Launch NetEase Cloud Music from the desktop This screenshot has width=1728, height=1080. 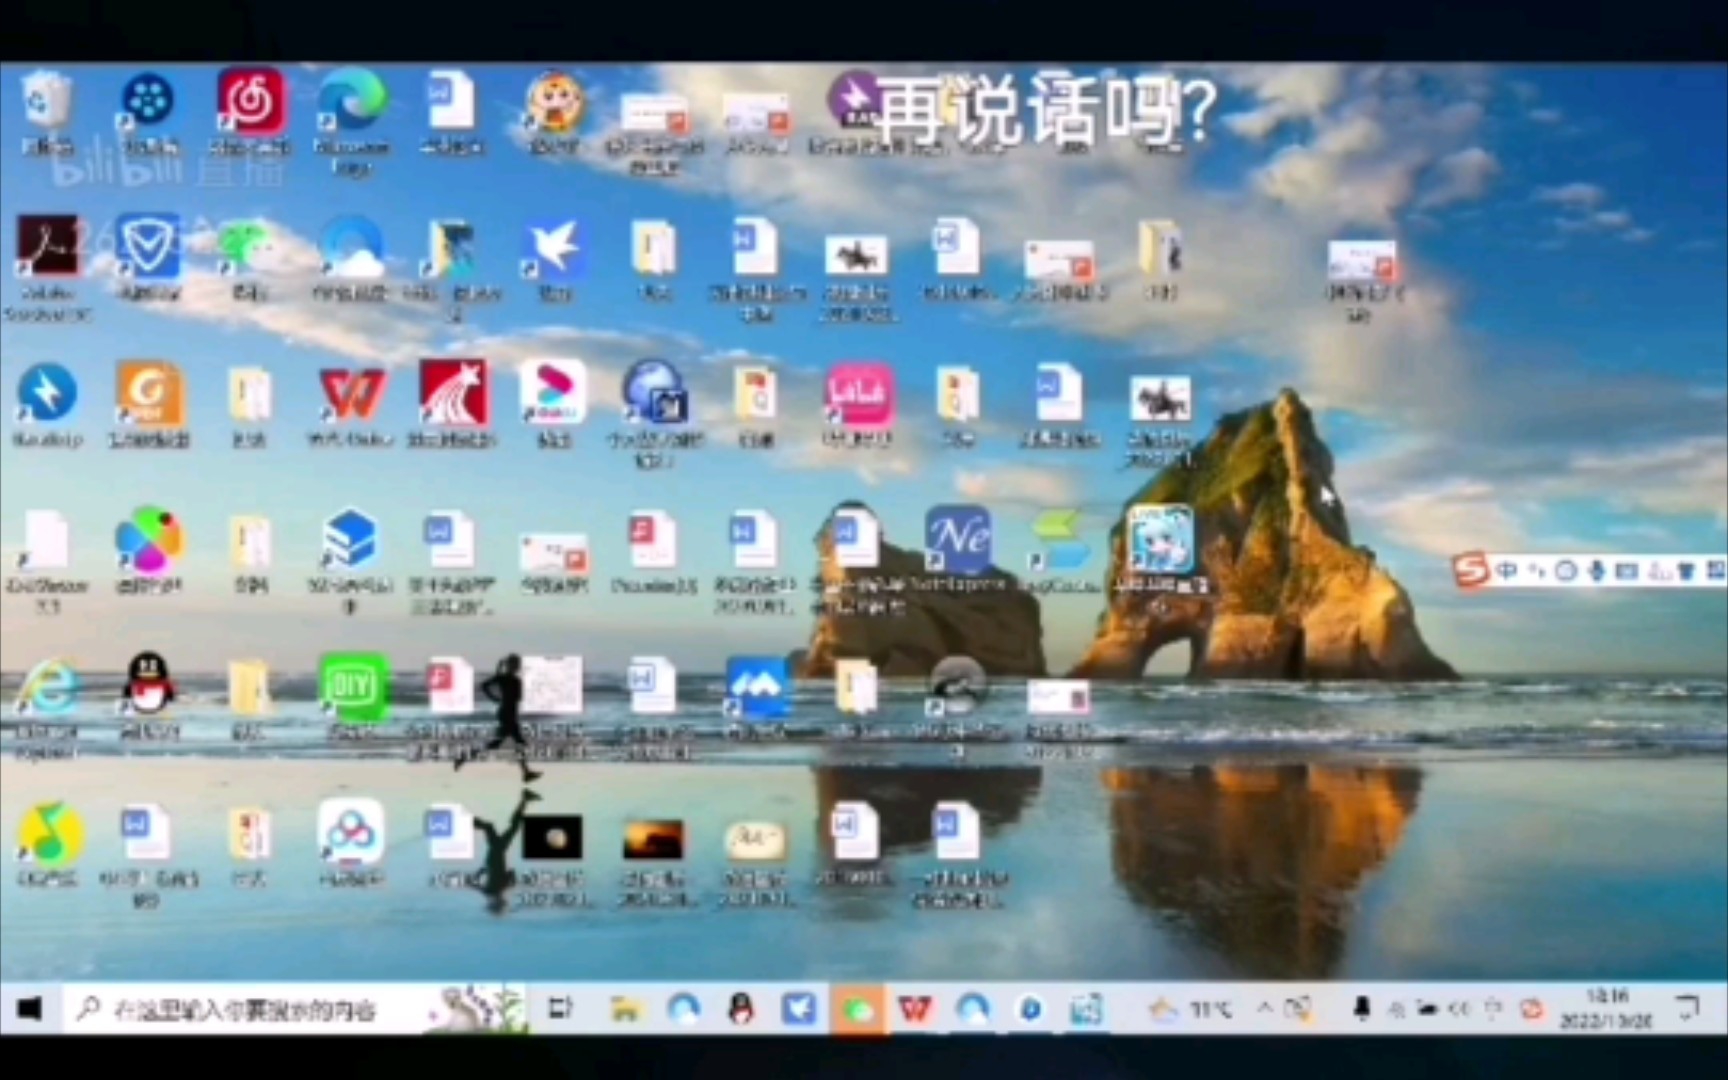pyautogui.click(x=250, y=100)
